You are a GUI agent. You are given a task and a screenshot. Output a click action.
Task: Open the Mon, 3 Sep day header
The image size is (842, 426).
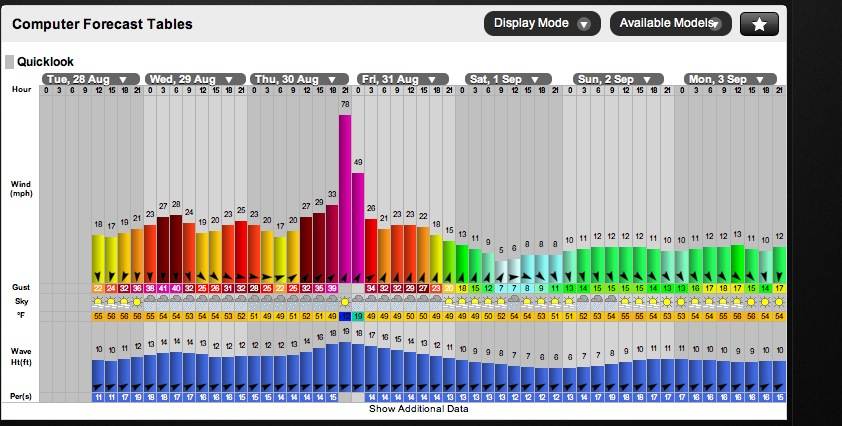coord(729,79)
